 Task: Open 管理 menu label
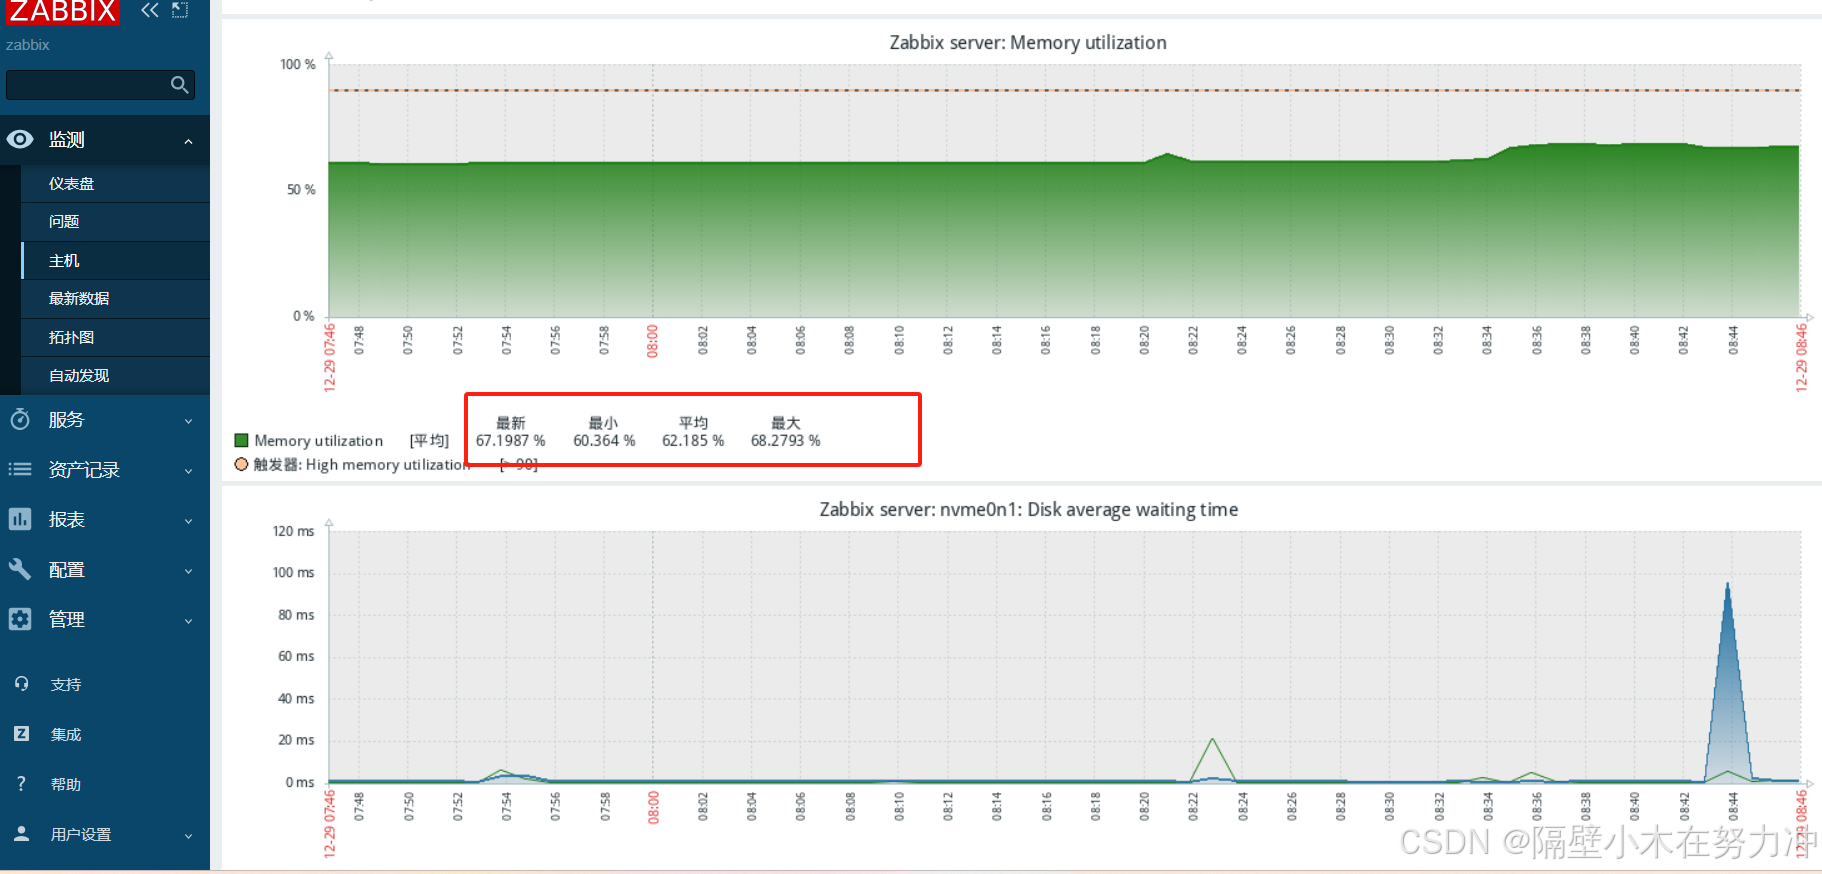coord(67,620)
